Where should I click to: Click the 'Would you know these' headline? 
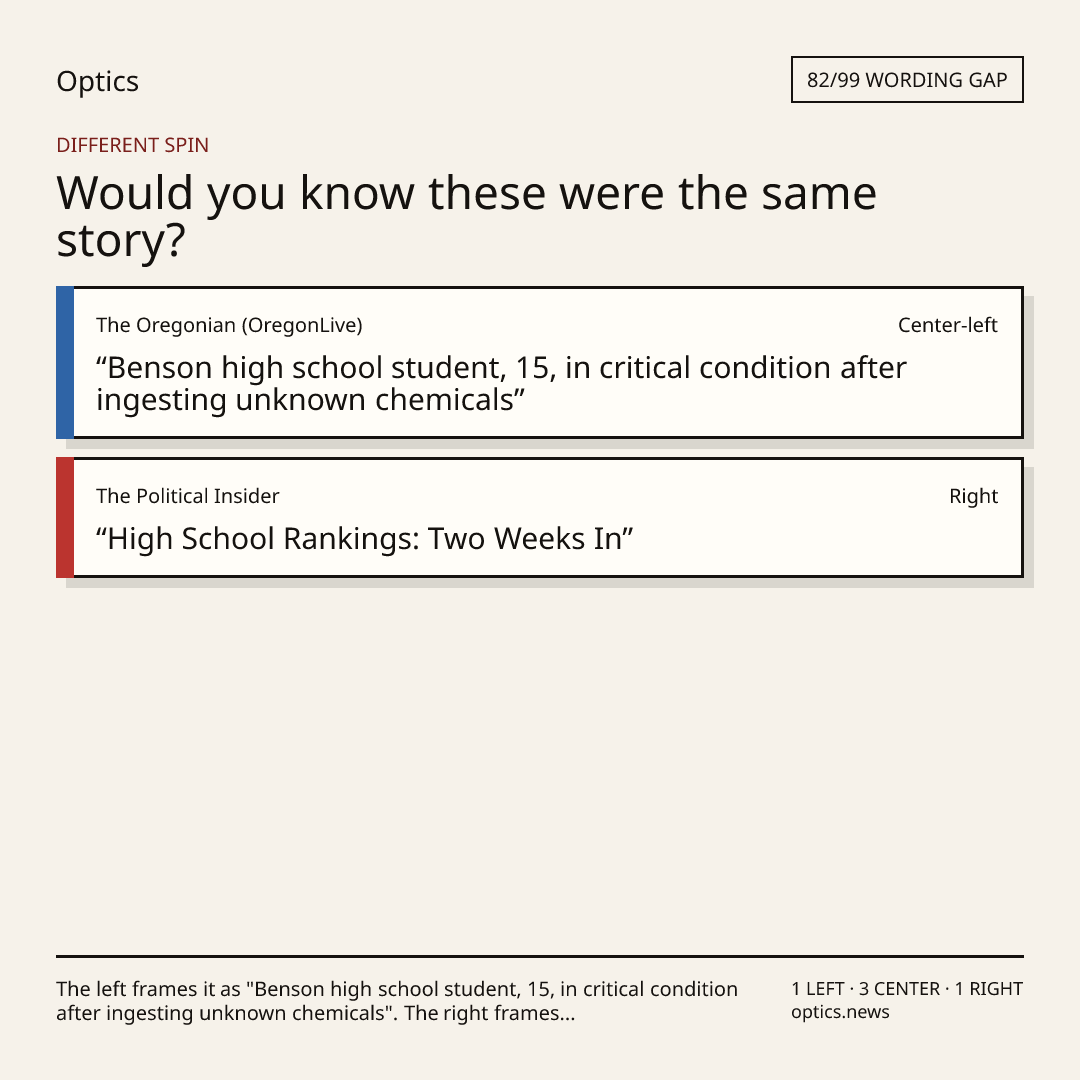466,216
